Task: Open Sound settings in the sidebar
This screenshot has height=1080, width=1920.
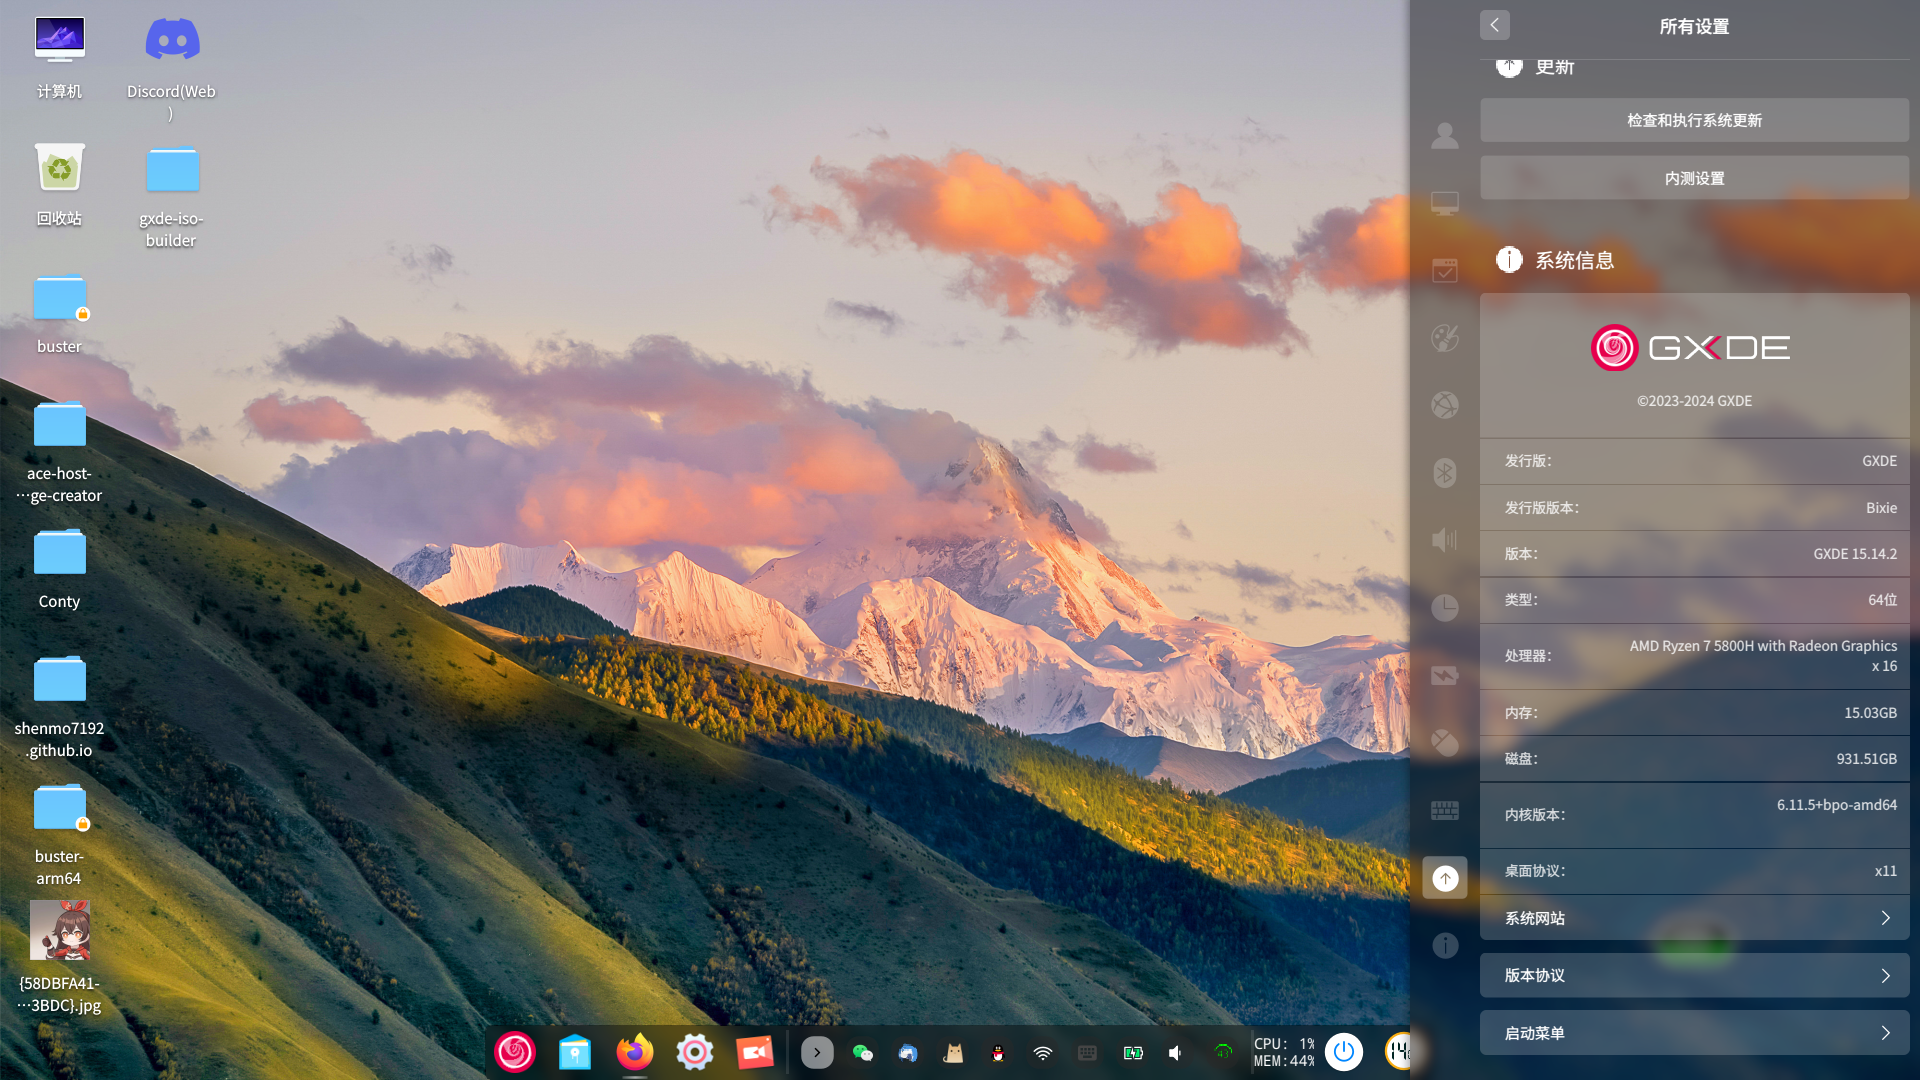Action: [x=1445, y=540]
